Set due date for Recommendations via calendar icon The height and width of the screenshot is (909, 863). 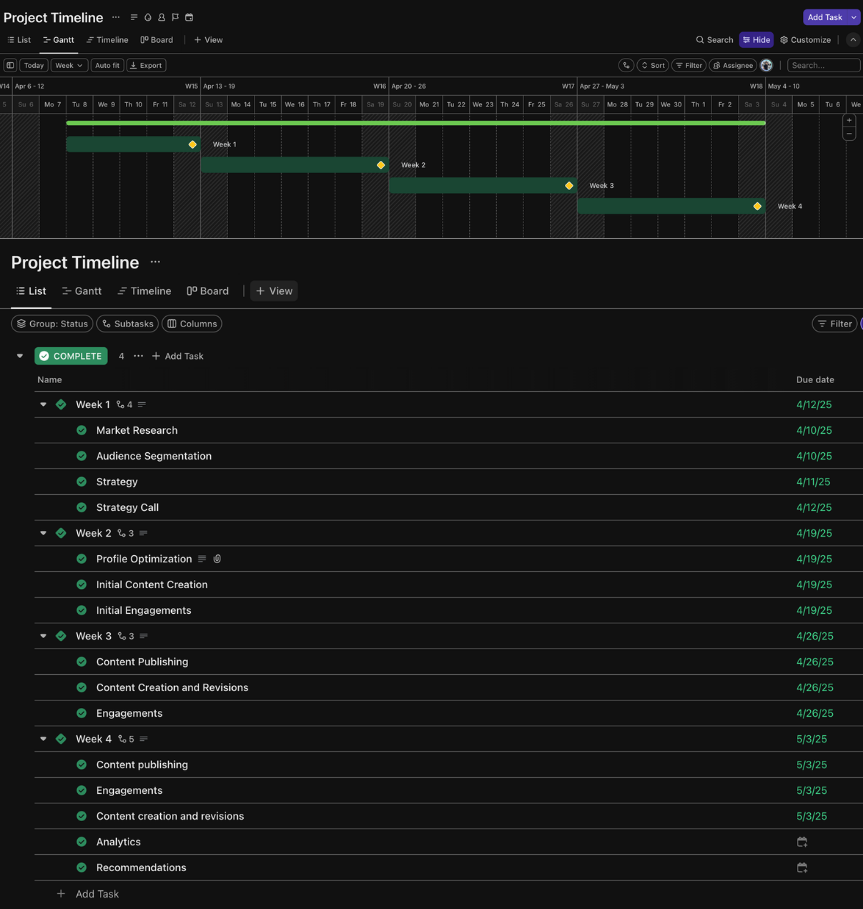802,868
